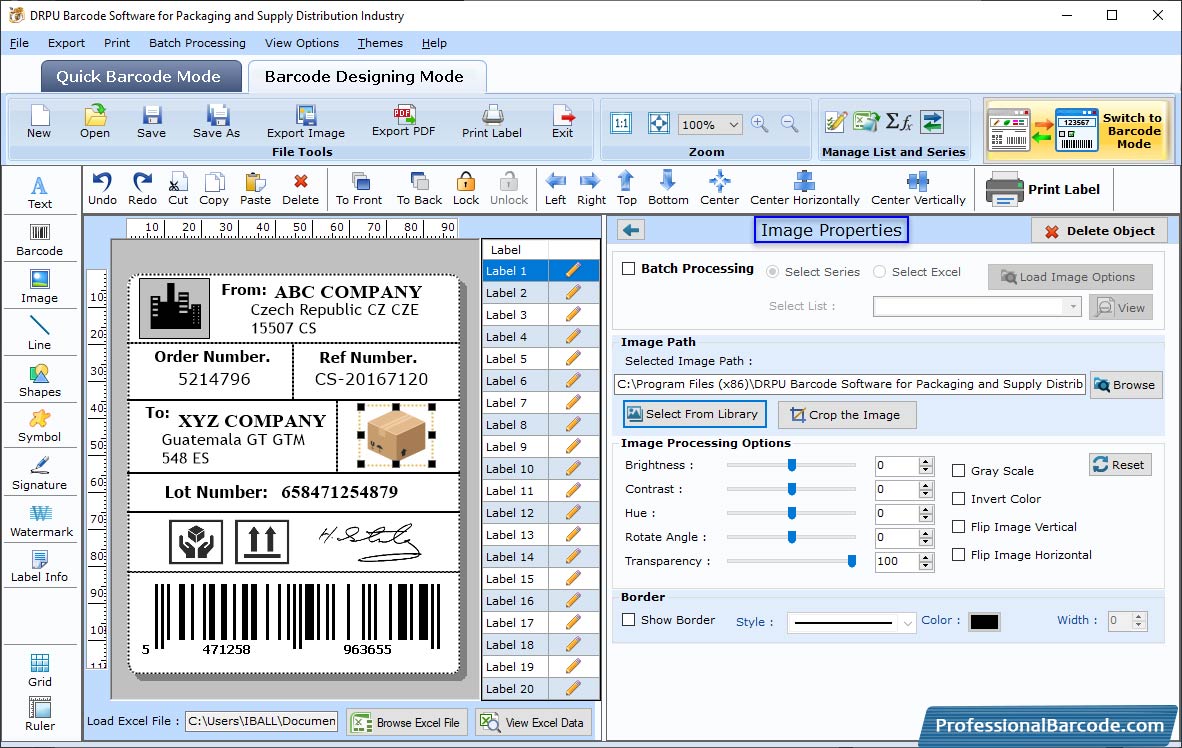Click Exit in File Tools
The width and height of the screenshot is (1182, 748).
[562, 121]
